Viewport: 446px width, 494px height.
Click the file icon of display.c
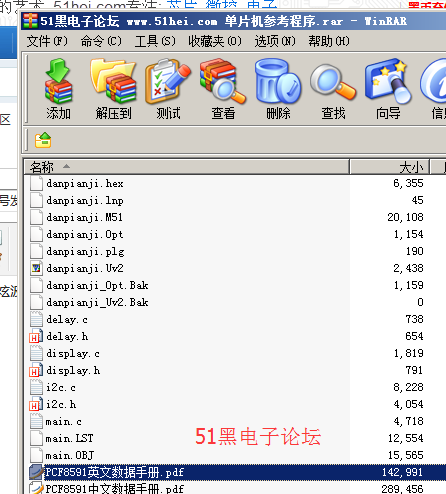coord(36,353)
